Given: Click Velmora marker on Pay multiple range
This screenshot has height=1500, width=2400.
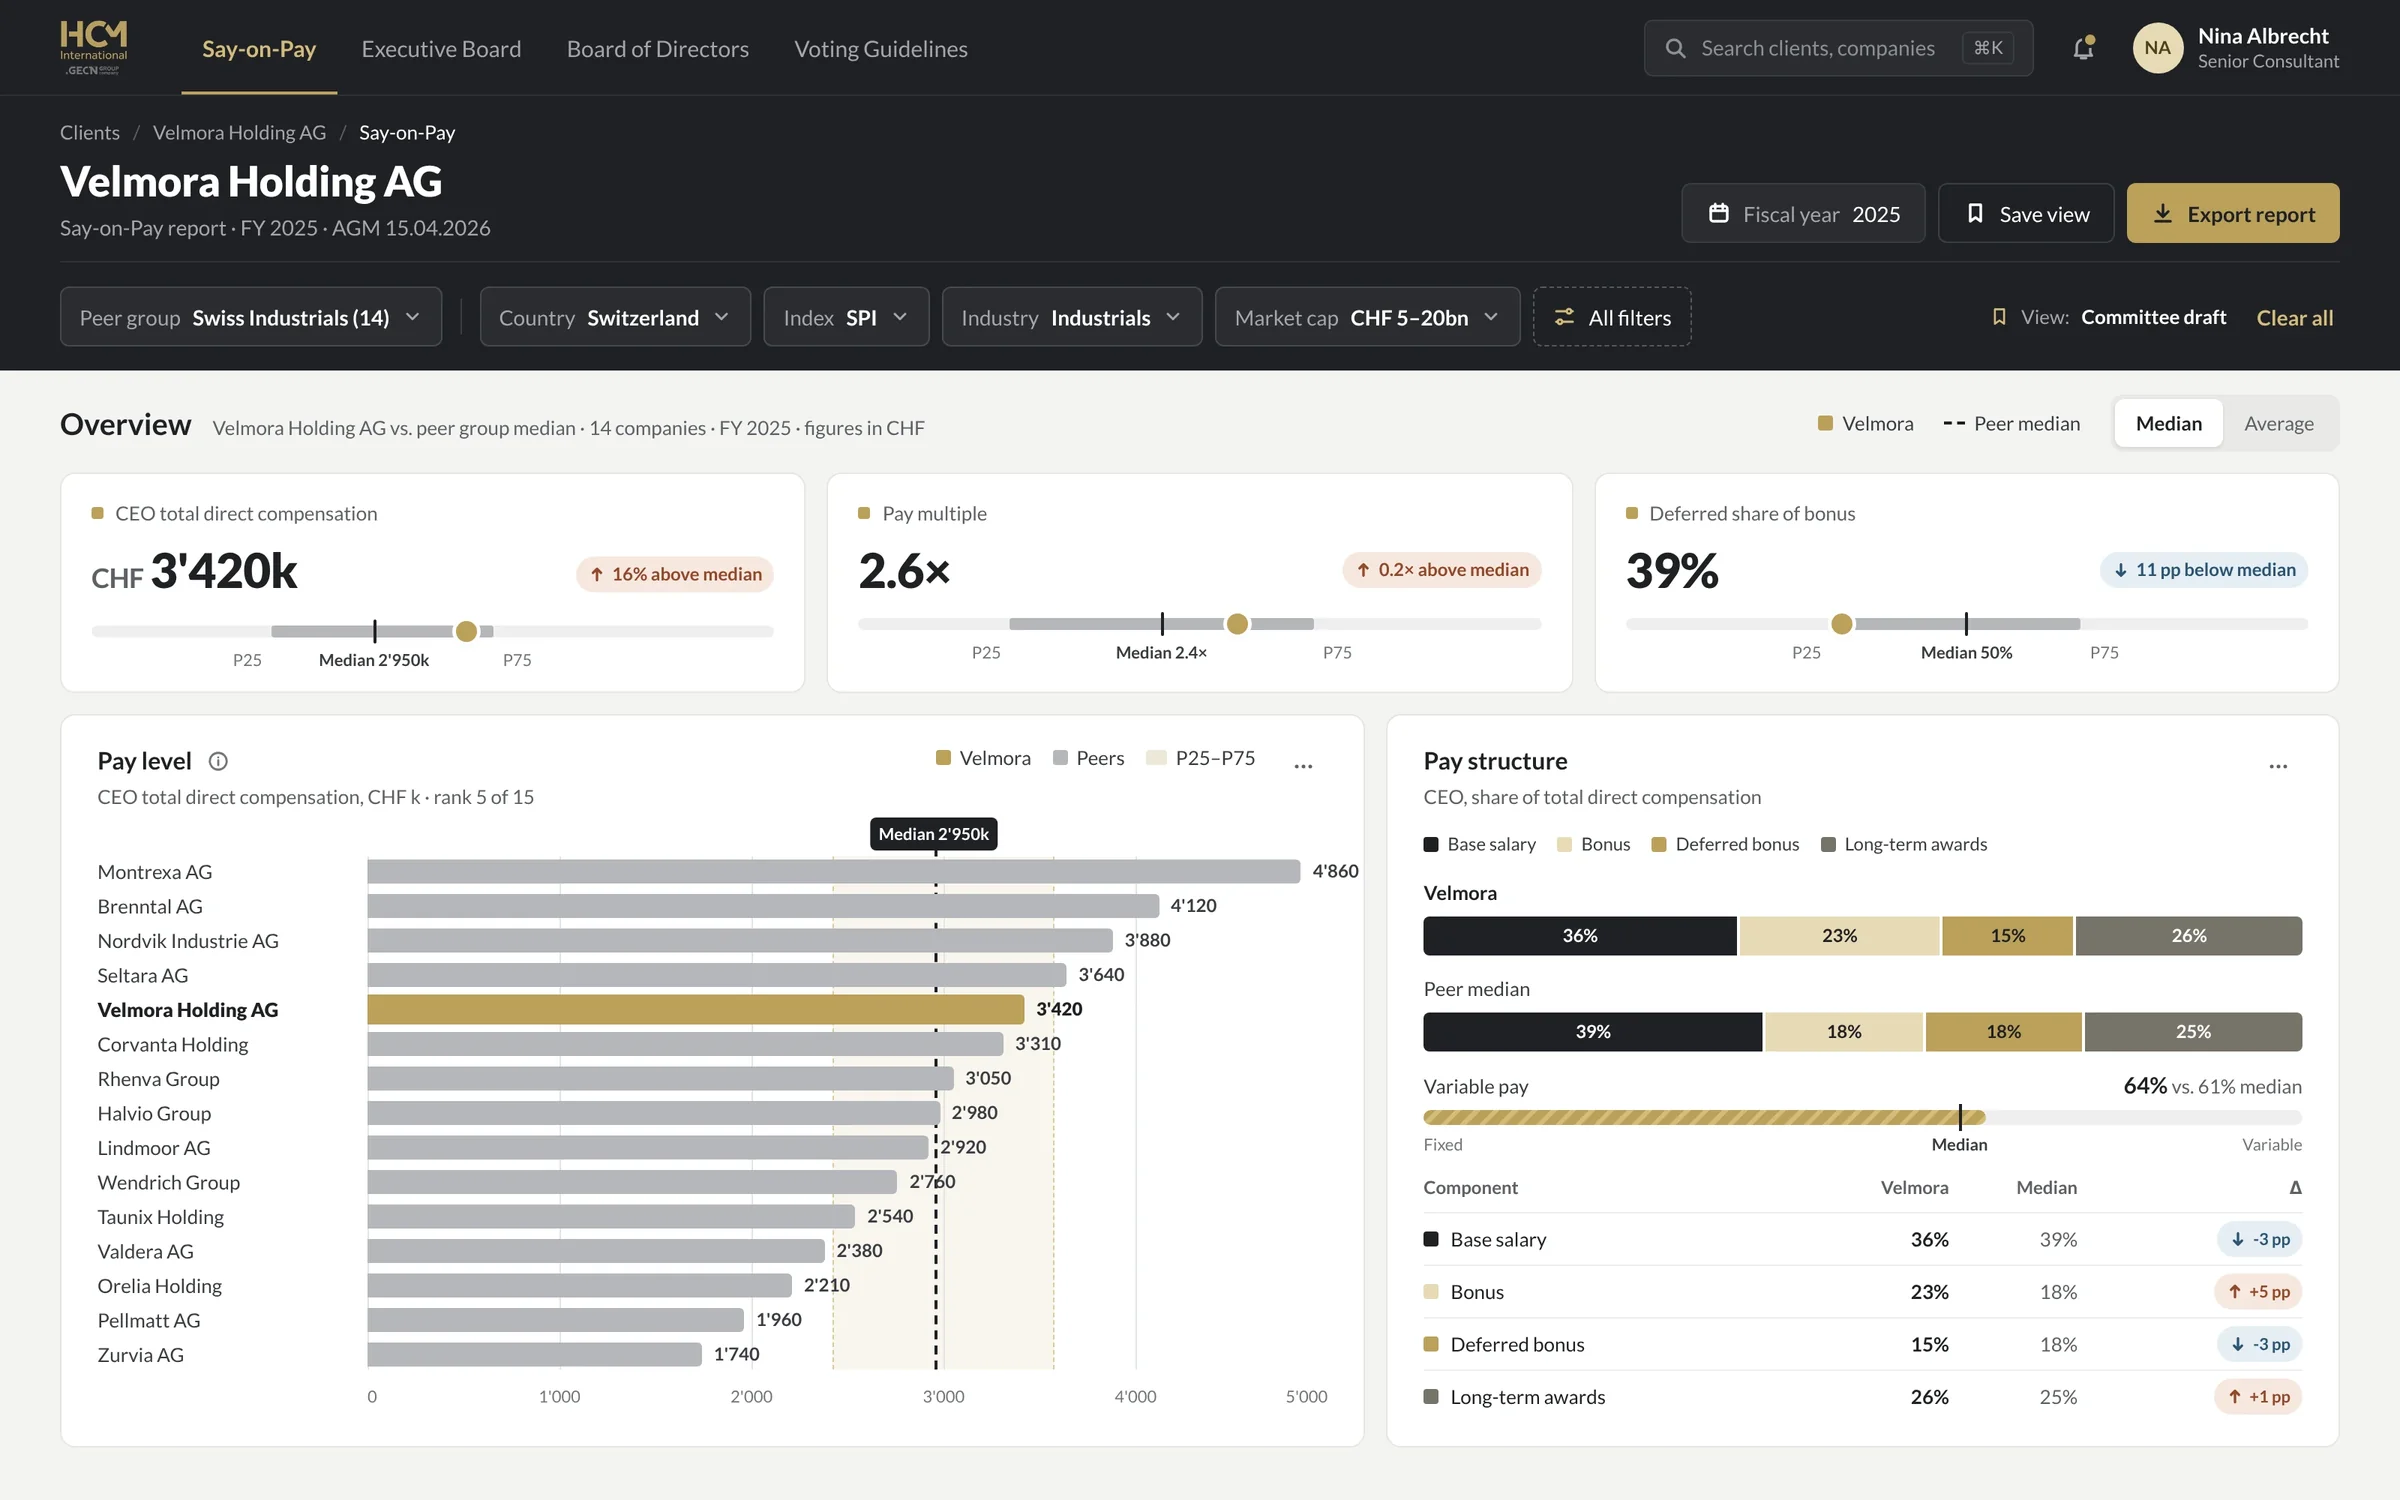Looking at the screenshot, I should tap(1237, 624).
